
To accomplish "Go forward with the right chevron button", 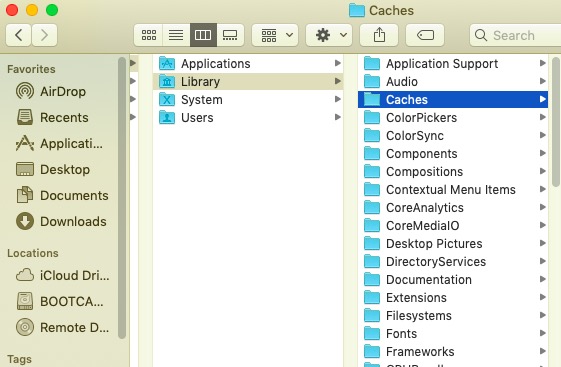I will click(x=44, y=35).
